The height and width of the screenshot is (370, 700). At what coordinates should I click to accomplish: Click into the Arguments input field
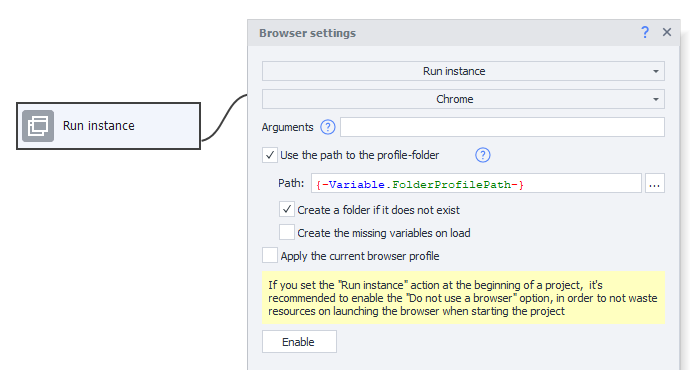[502, 127]
